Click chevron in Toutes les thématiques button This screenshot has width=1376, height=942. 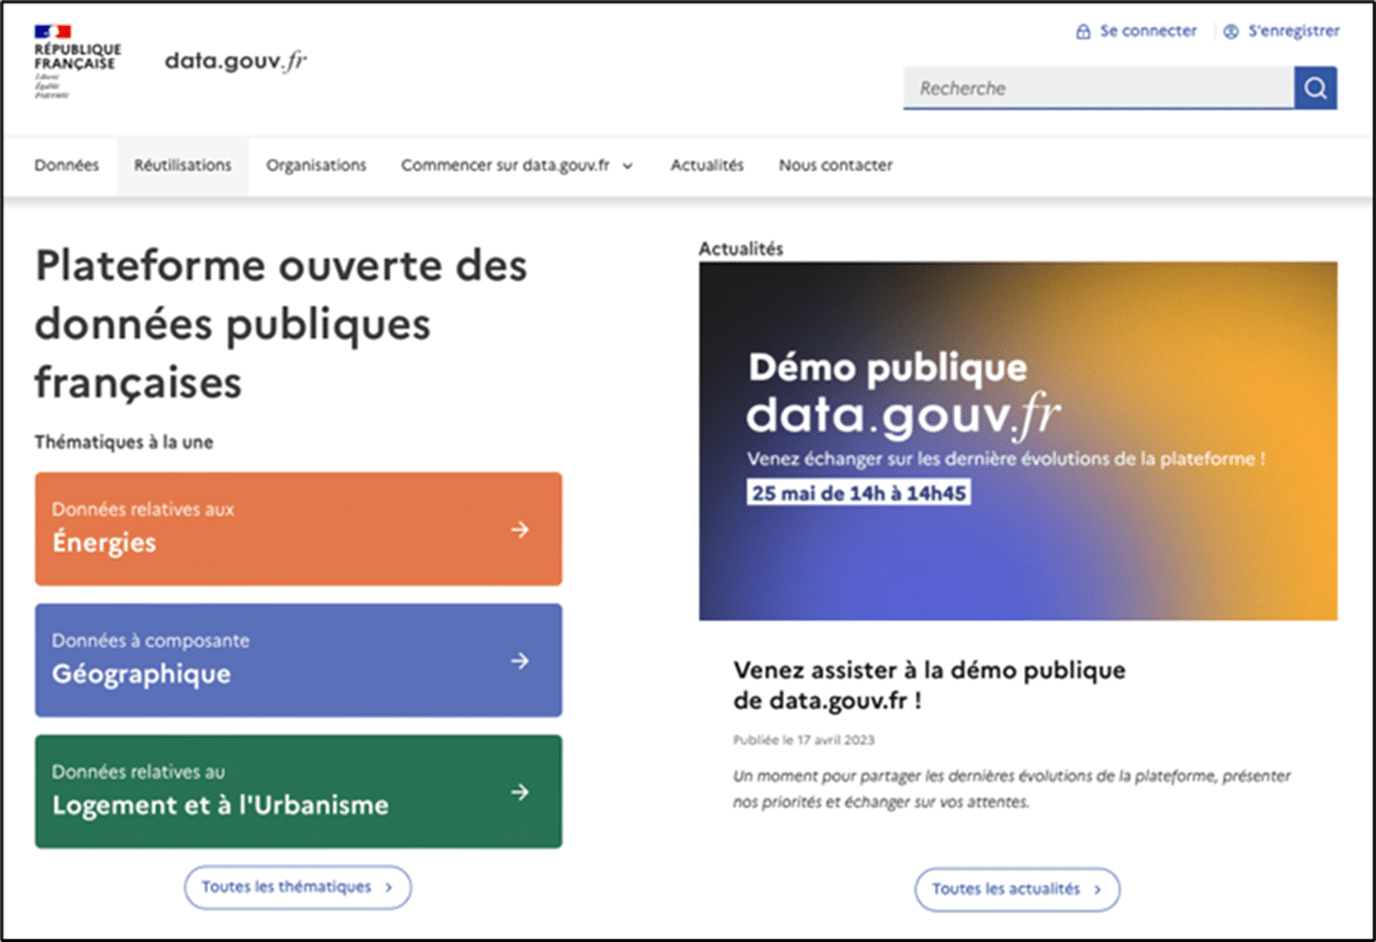389,887
